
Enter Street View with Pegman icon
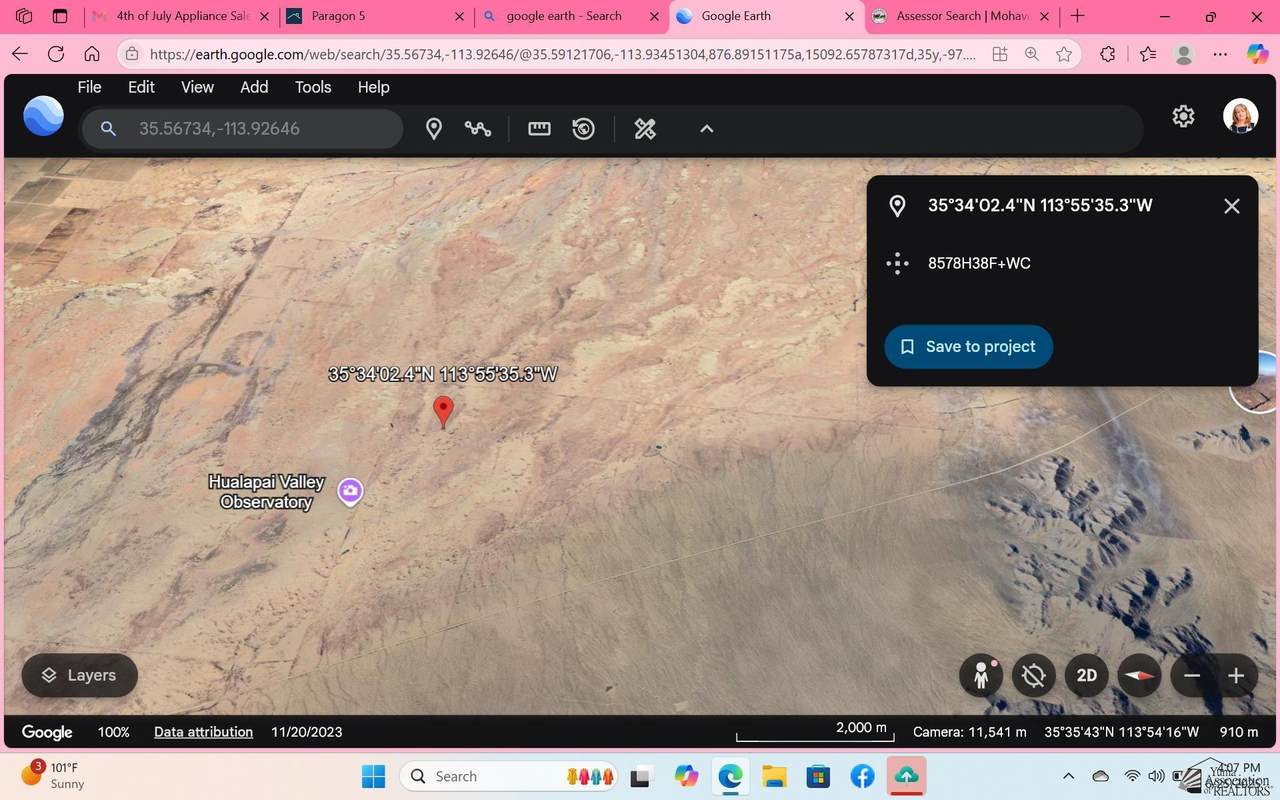(981, 676)
